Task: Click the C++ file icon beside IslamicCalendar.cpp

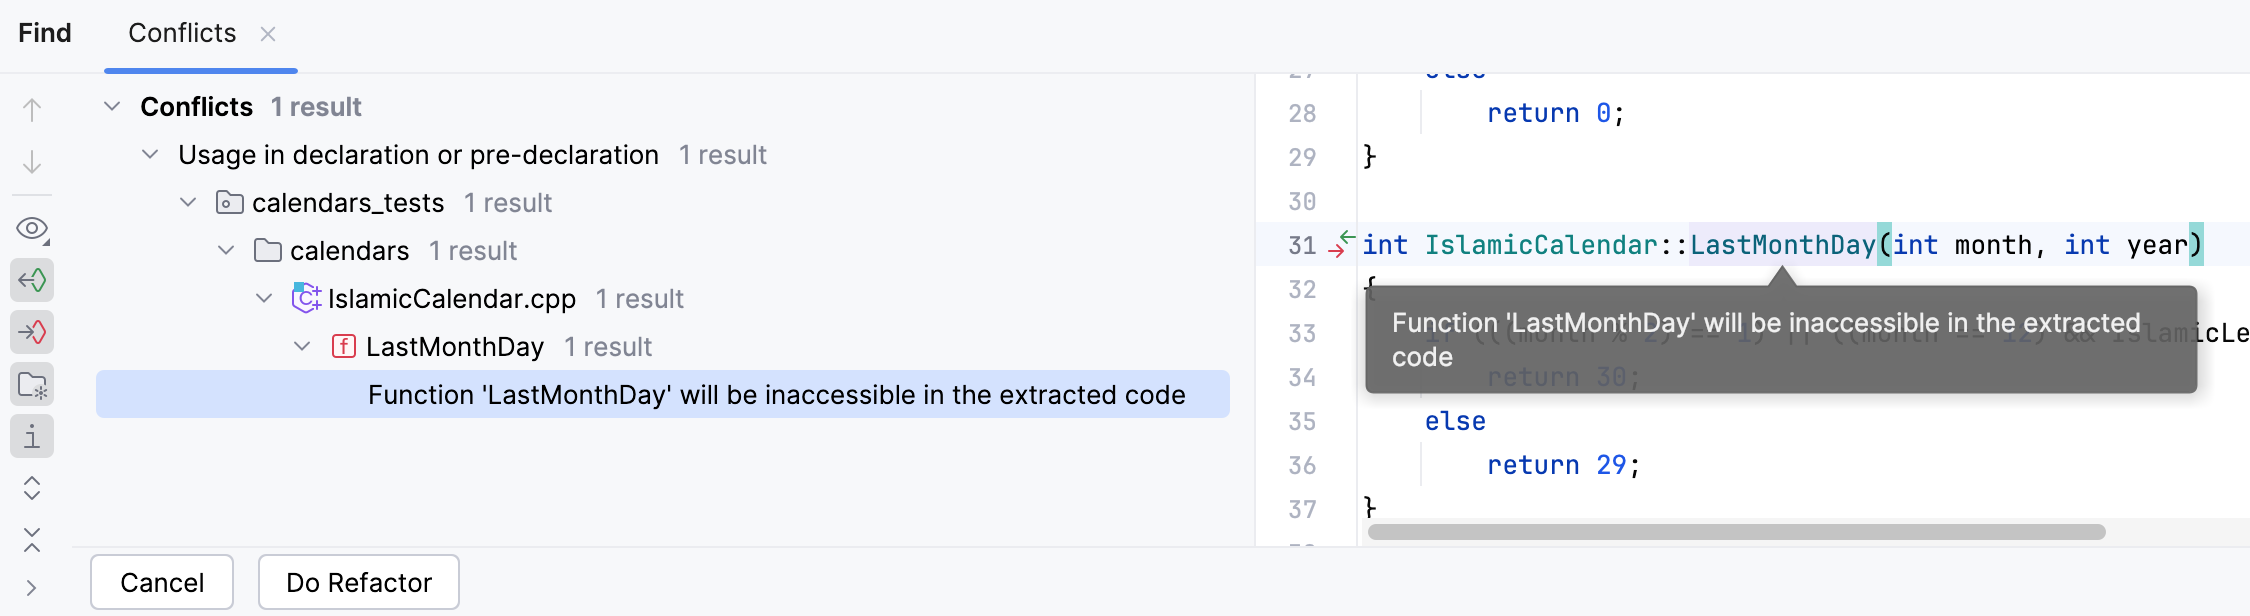Action: [x=305, y=298]
